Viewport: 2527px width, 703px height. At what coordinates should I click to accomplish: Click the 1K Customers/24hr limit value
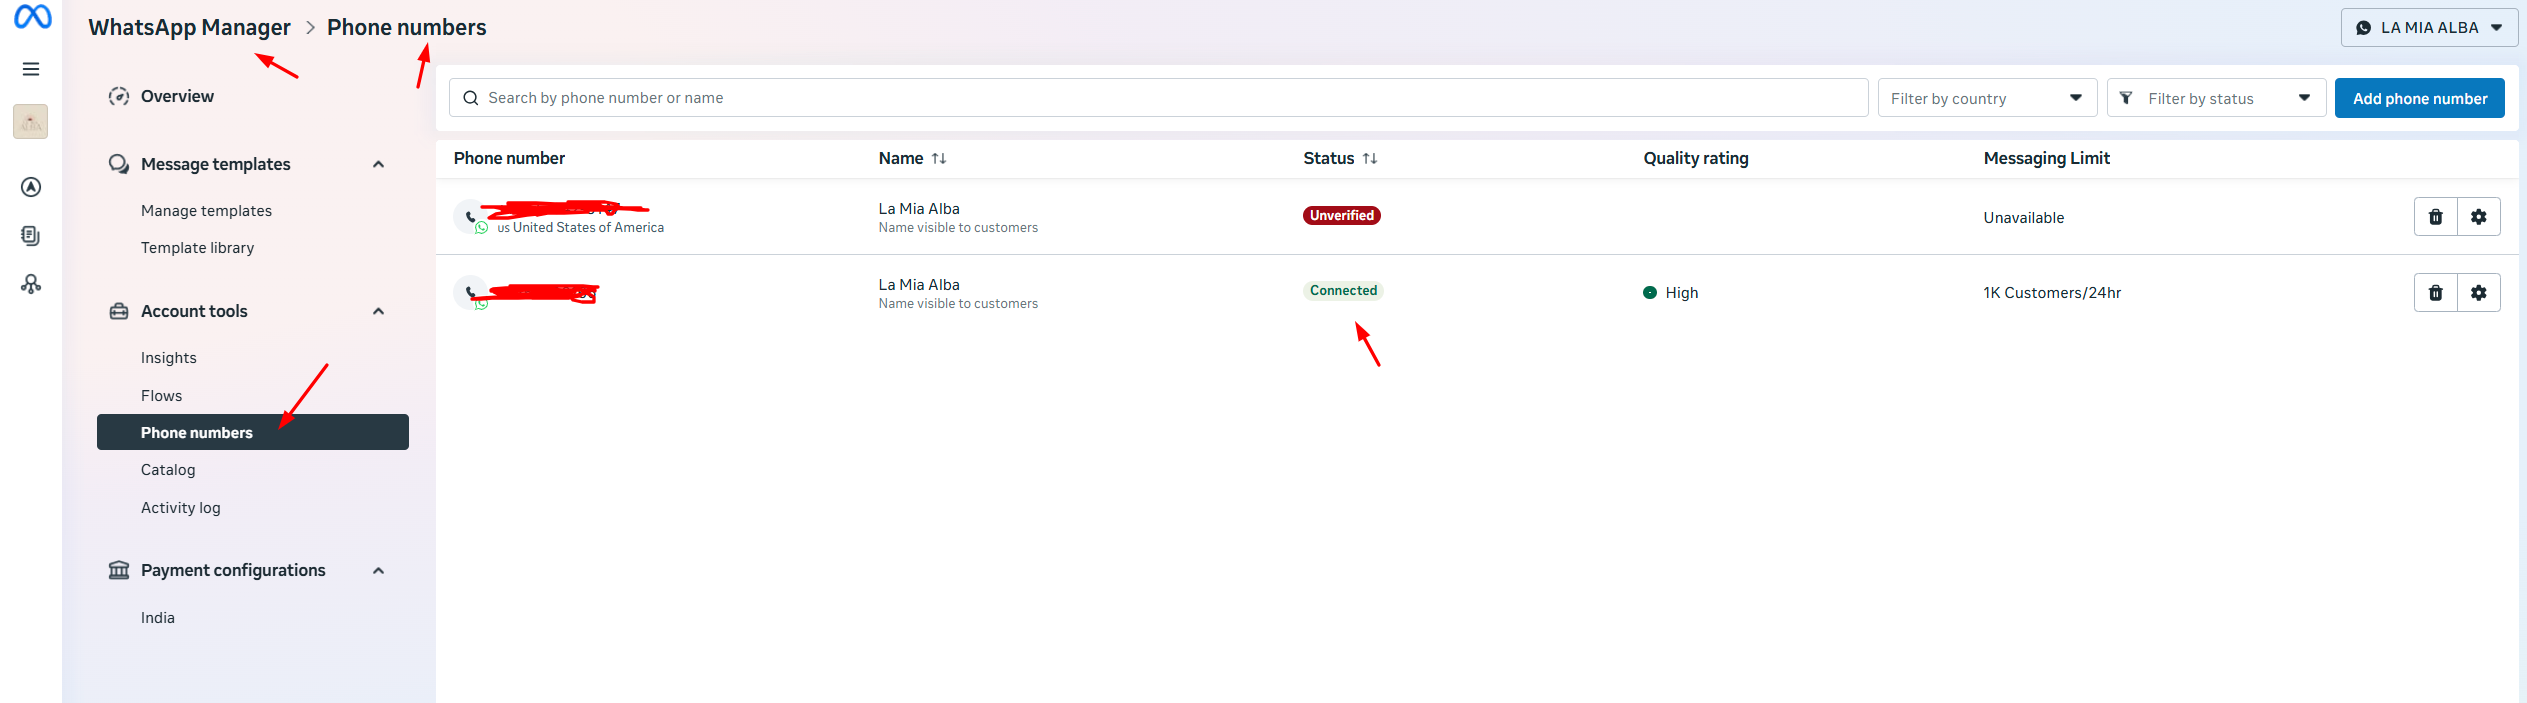point(2052,293)
